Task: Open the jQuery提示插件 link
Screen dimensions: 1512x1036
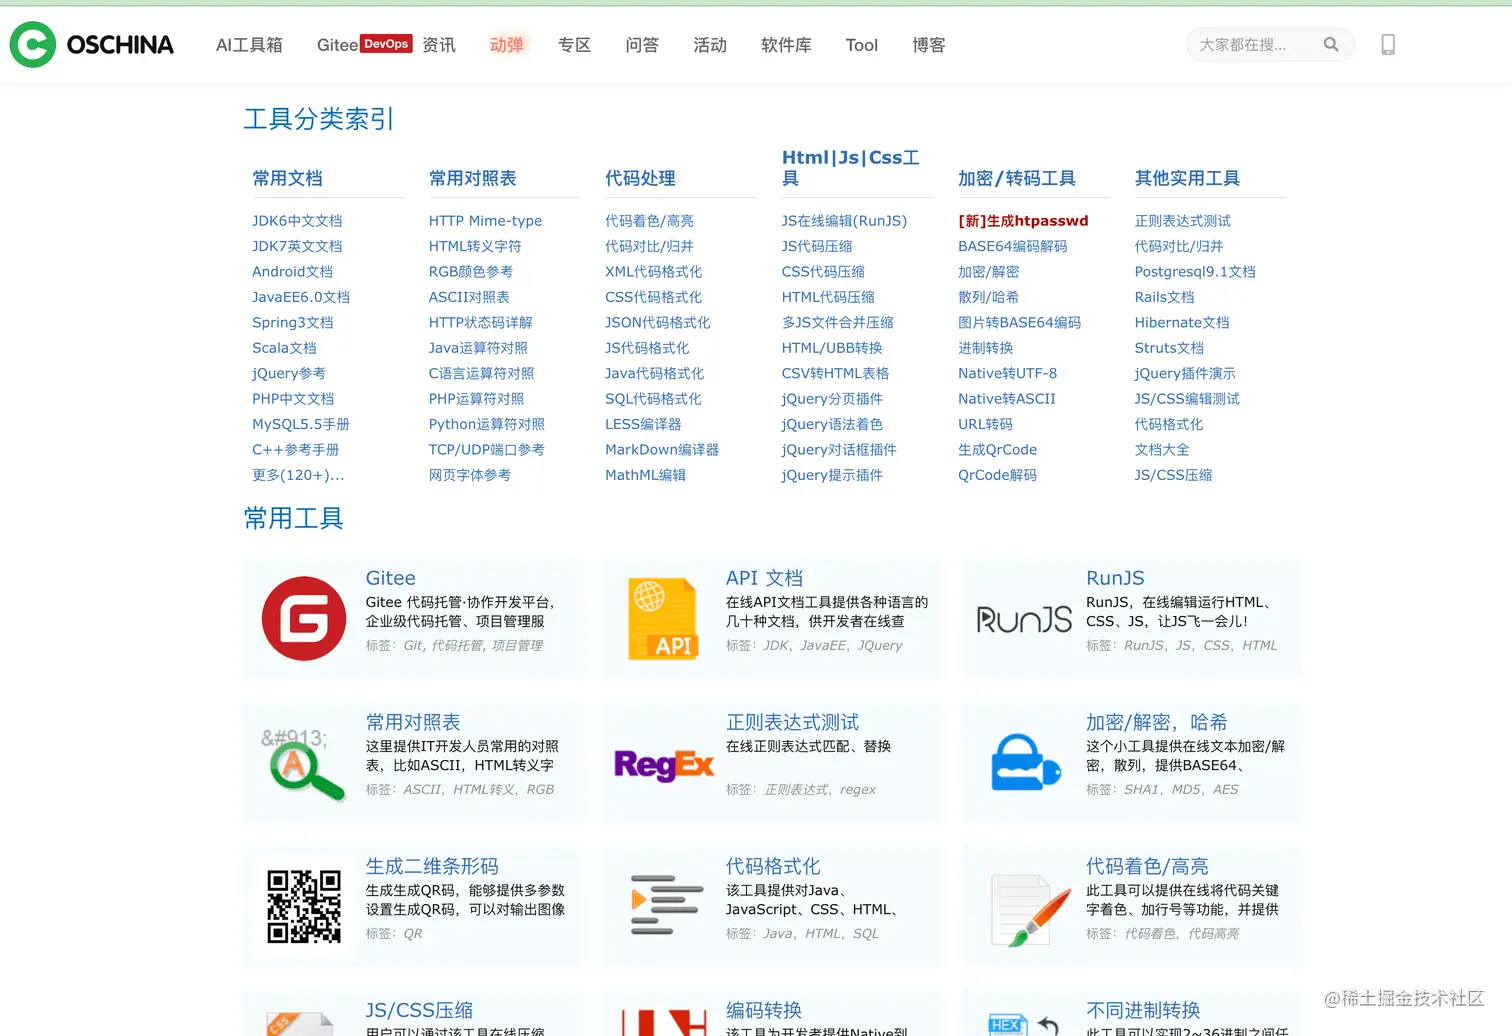Action: [x=832, y=475]
